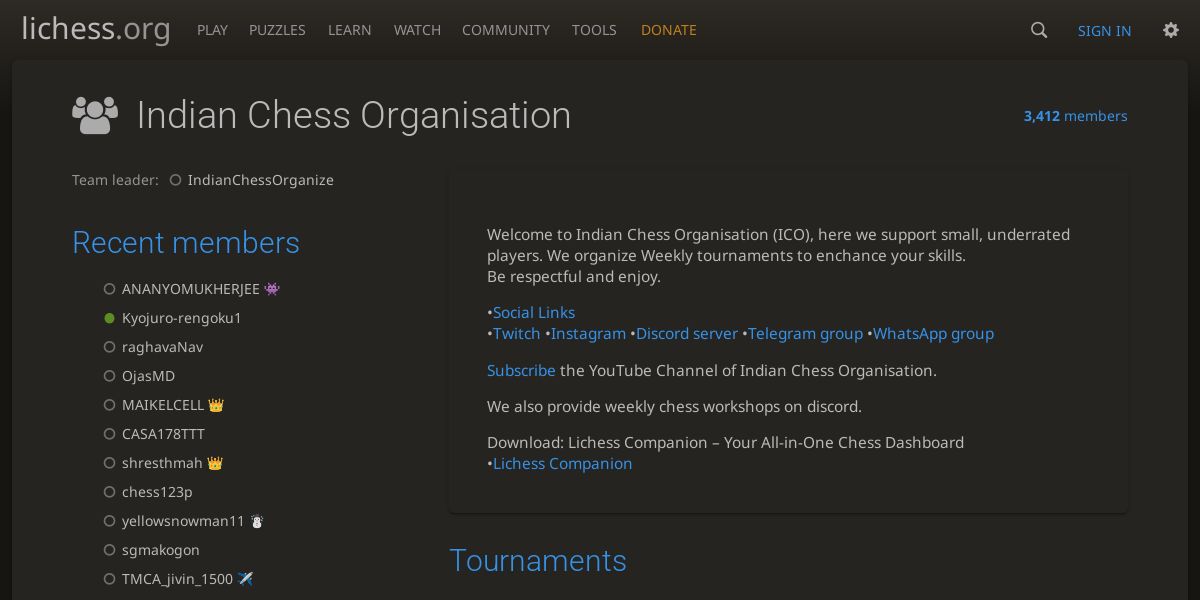The height and width of the screenshot is (600, 1200).
Task: Click offline circle beside OjasMD
Action: click(110, 376)
